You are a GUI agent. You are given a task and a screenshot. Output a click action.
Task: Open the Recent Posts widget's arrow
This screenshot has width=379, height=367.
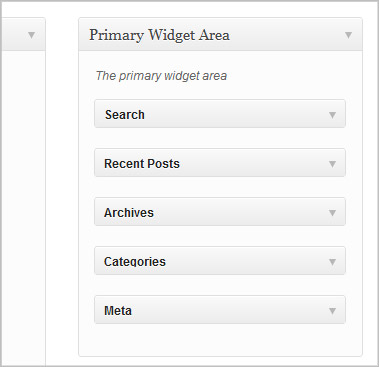pos(332,164)
